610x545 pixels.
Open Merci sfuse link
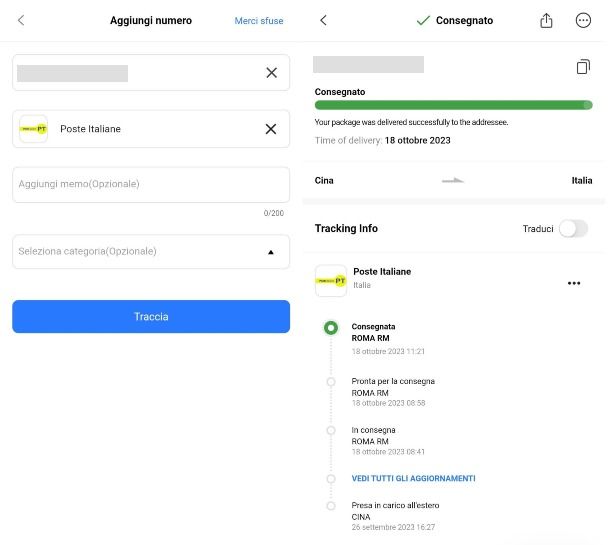point(259,21)
